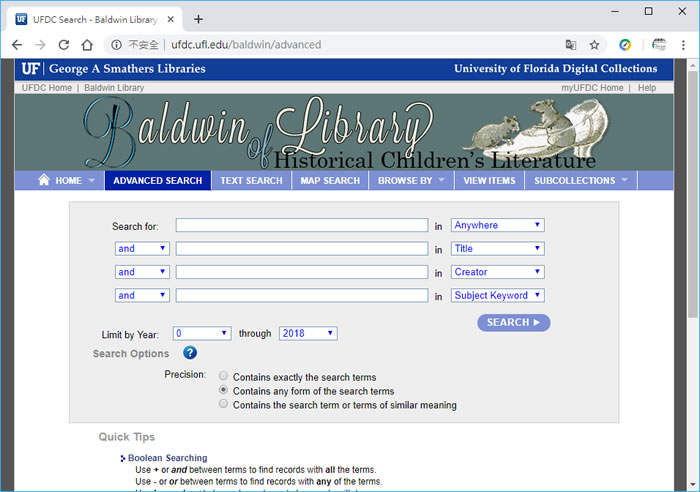Image resolution: width=700 pixels, height=492 pixels.
Task: Select 'Contains any form of the search terms'
Action: tap(223, 390)
